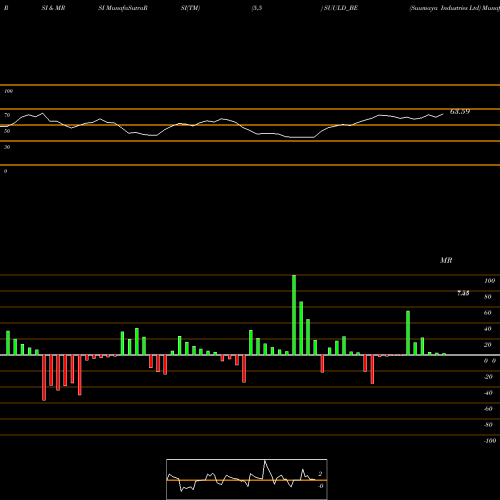Image resolution: width=500 pixels, height=500 pixels.
Task: Click the MR axis label 60
Action: (488, 313)
